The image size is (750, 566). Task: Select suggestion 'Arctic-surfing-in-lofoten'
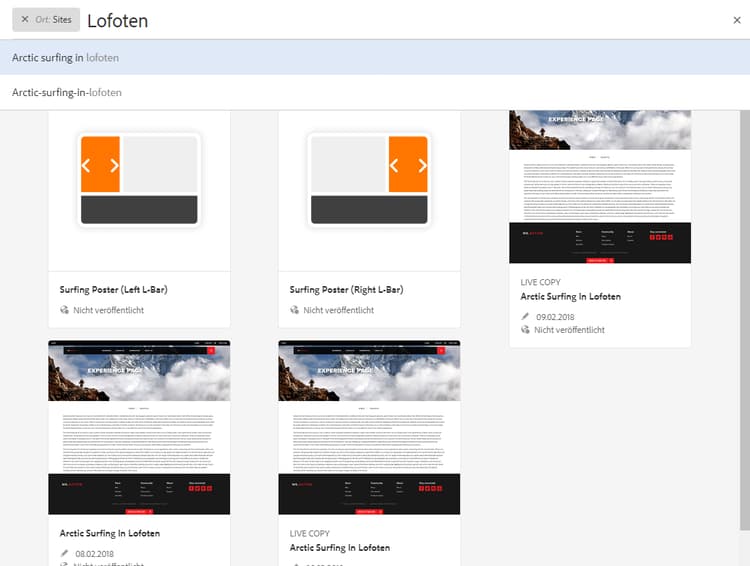tap(375, 92)
